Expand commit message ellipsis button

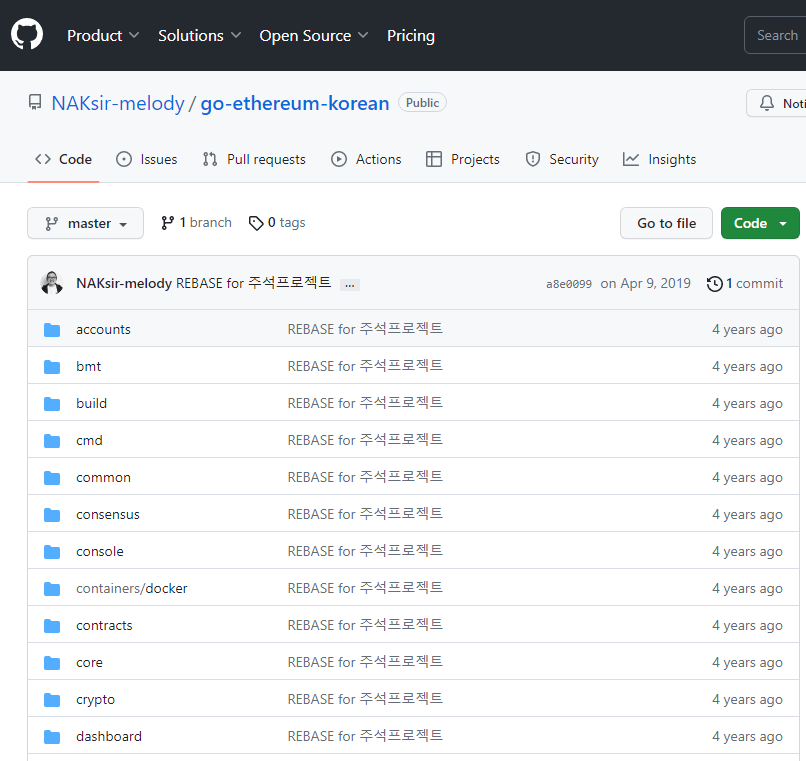[x=350, y=285]
